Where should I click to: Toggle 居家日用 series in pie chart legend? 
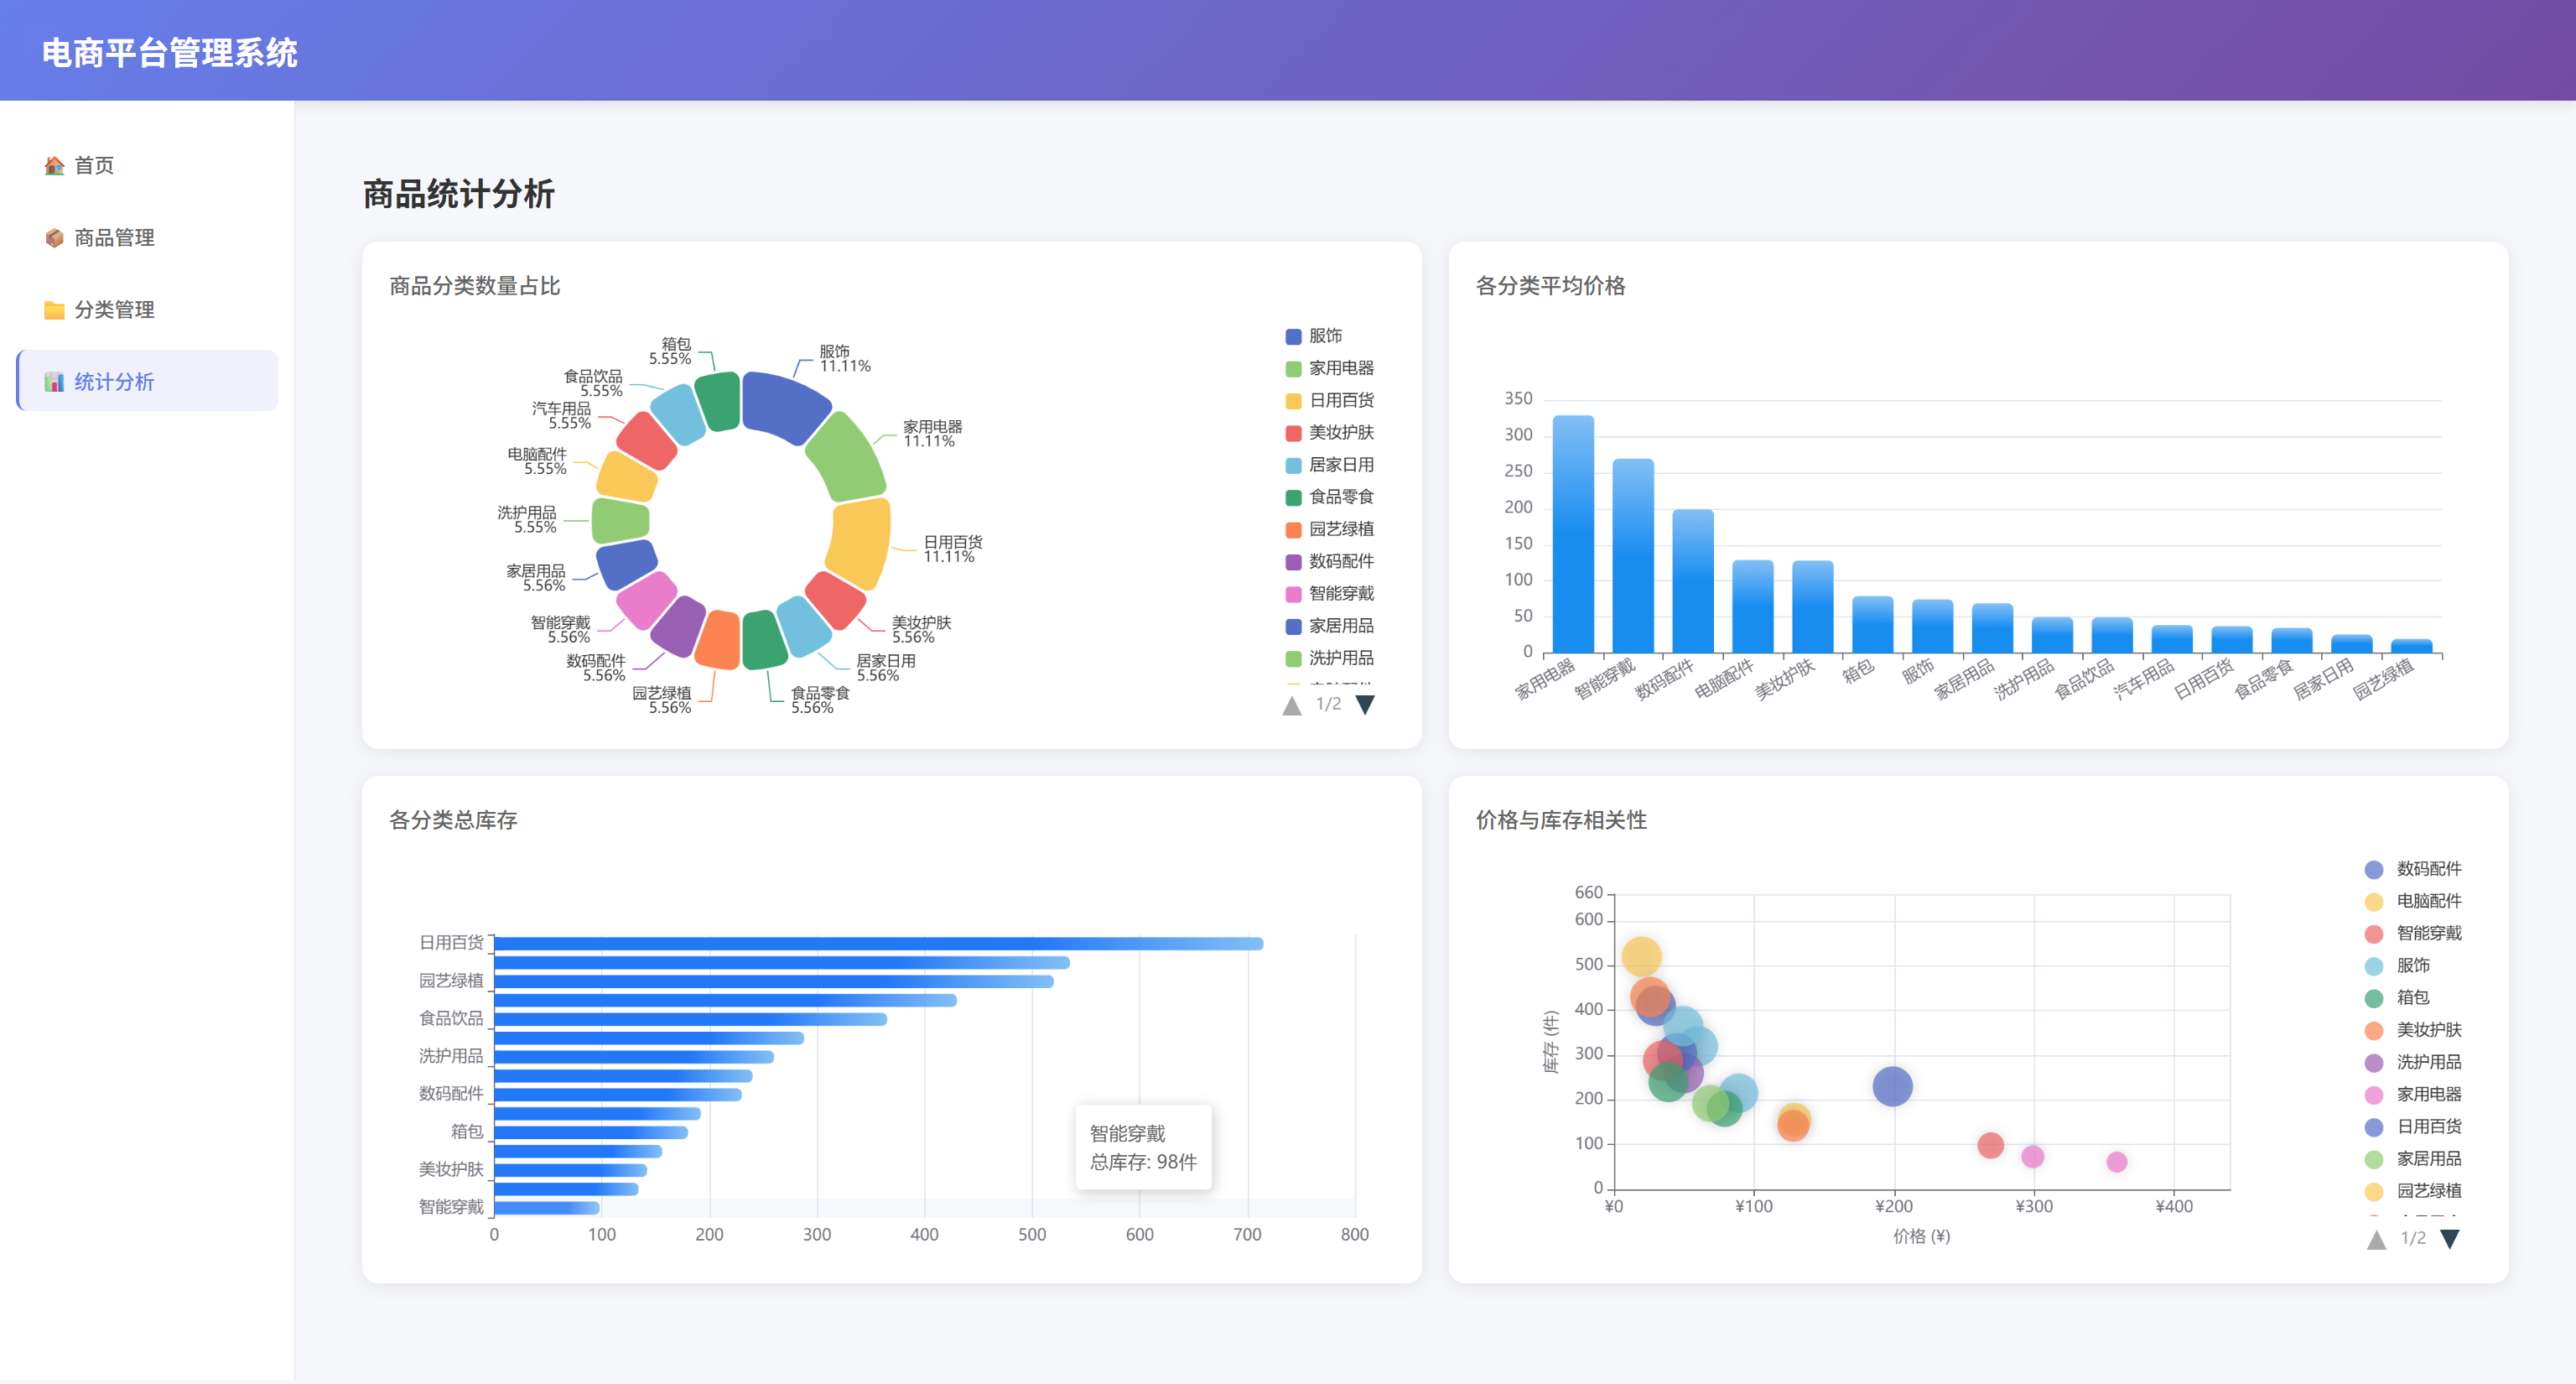click(1330, 465)
